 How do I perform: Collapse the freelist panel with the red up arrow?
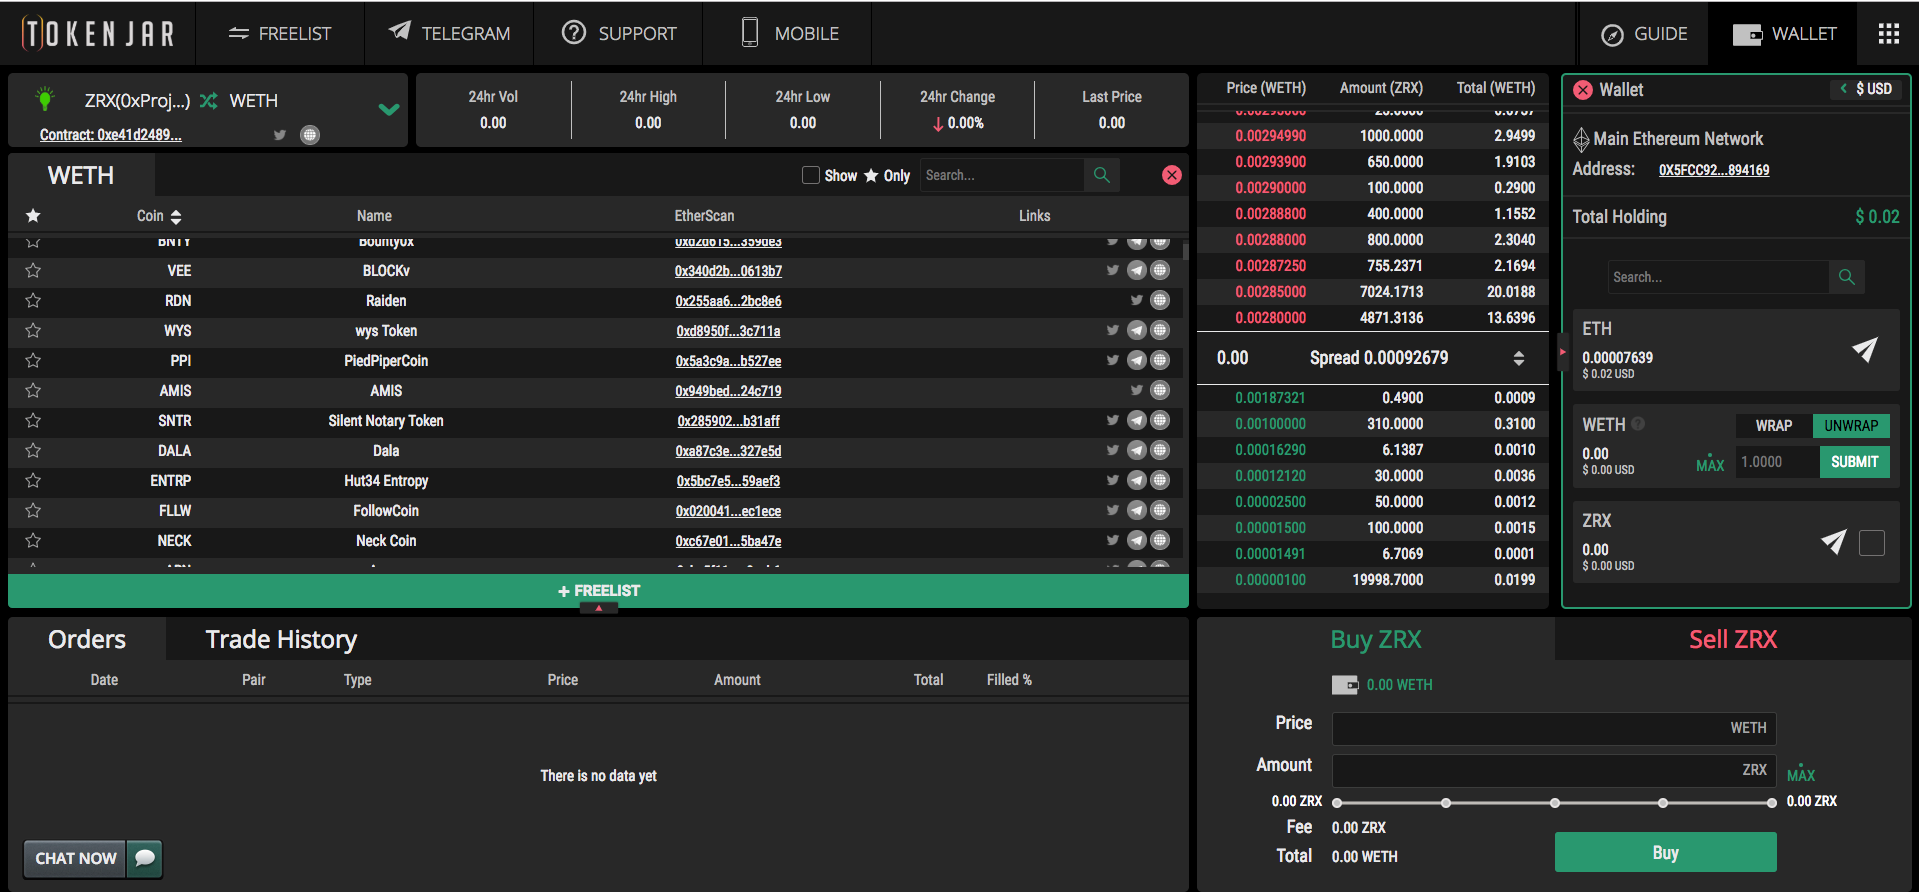[x=599, y=609]
